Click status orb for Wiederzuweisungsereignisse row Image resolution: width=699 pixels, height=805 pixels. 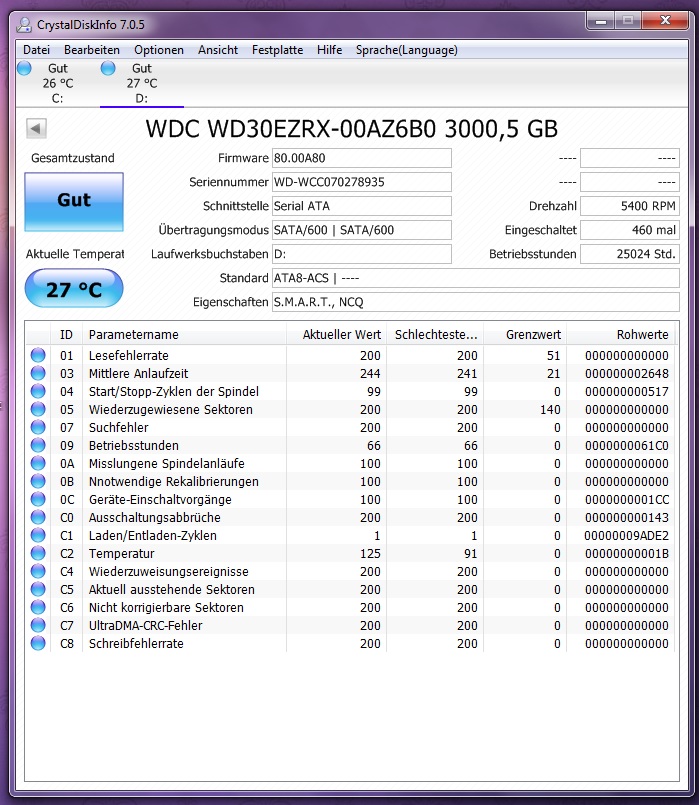coord(38,570)
